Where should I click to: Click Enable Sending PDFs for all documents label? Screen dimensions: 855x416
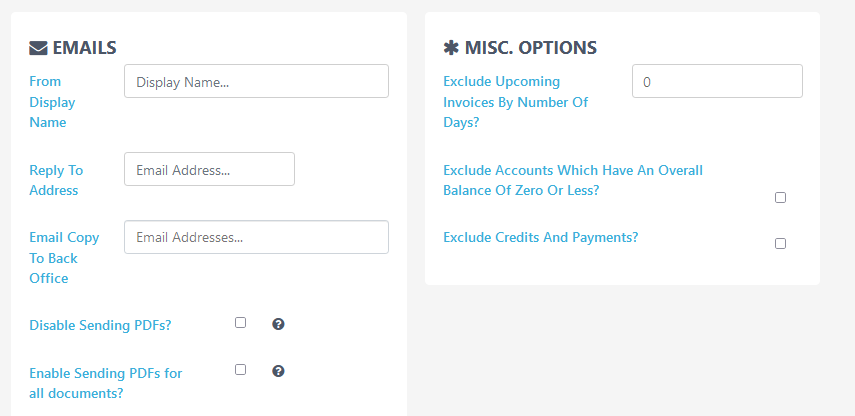[x=106, y=383]
